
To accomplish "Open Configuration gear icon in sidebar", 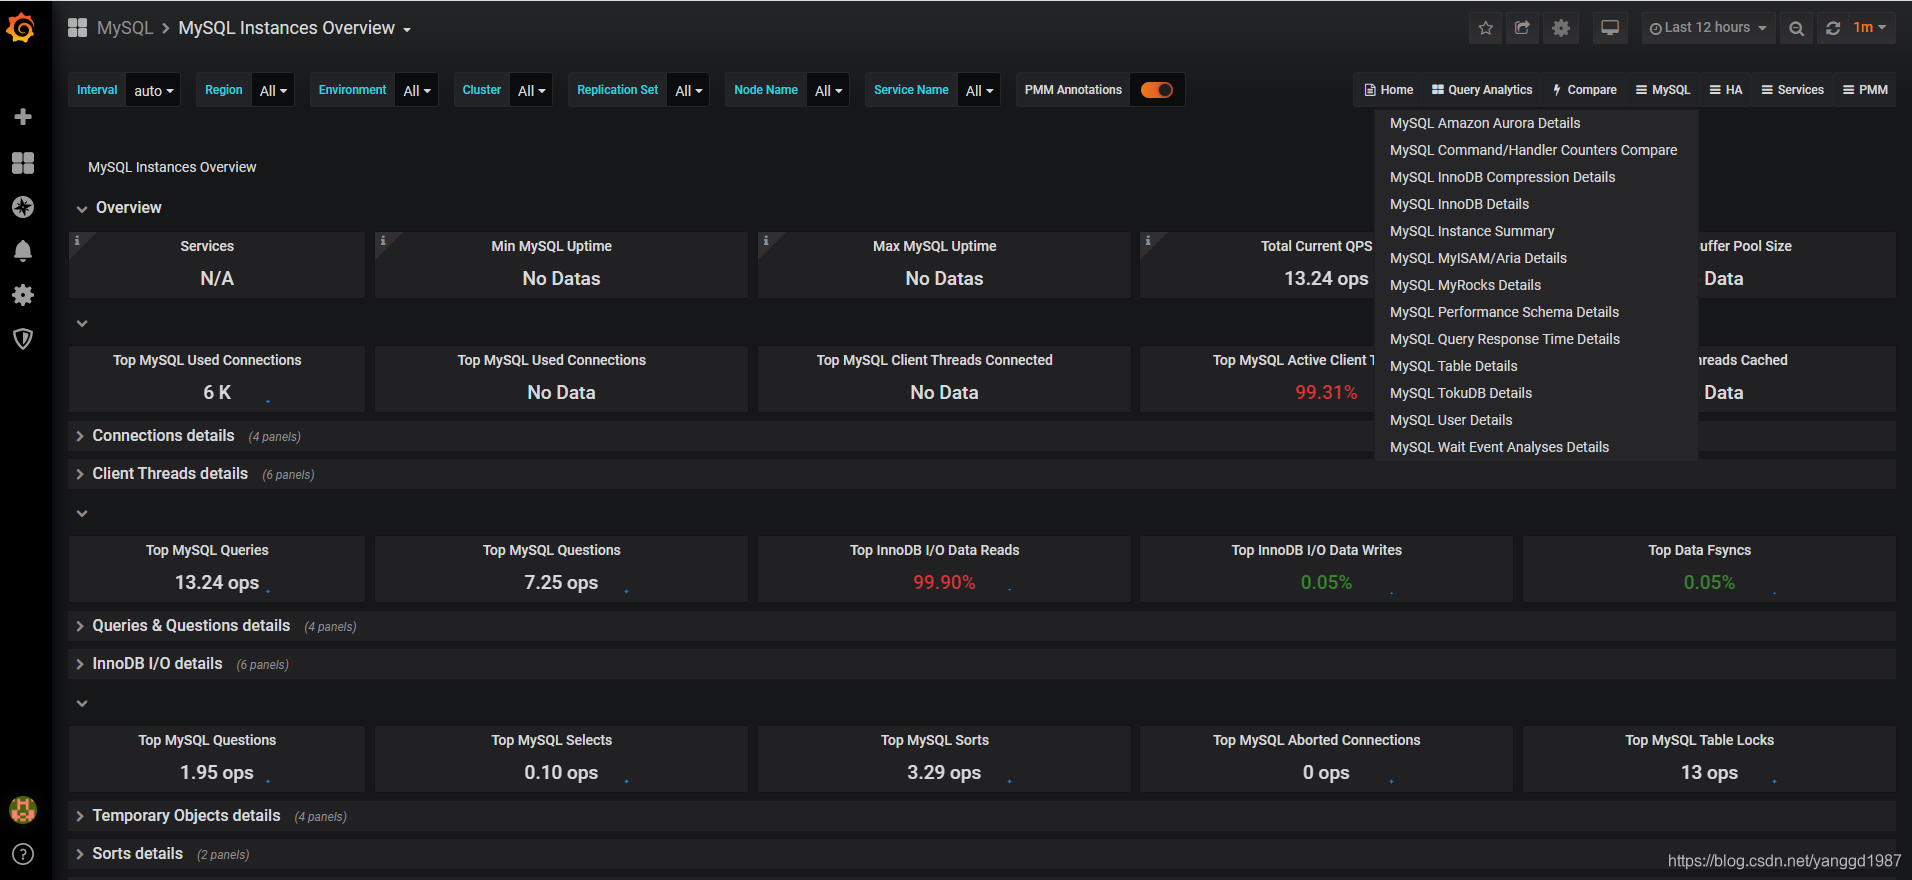I will (22, 295).
